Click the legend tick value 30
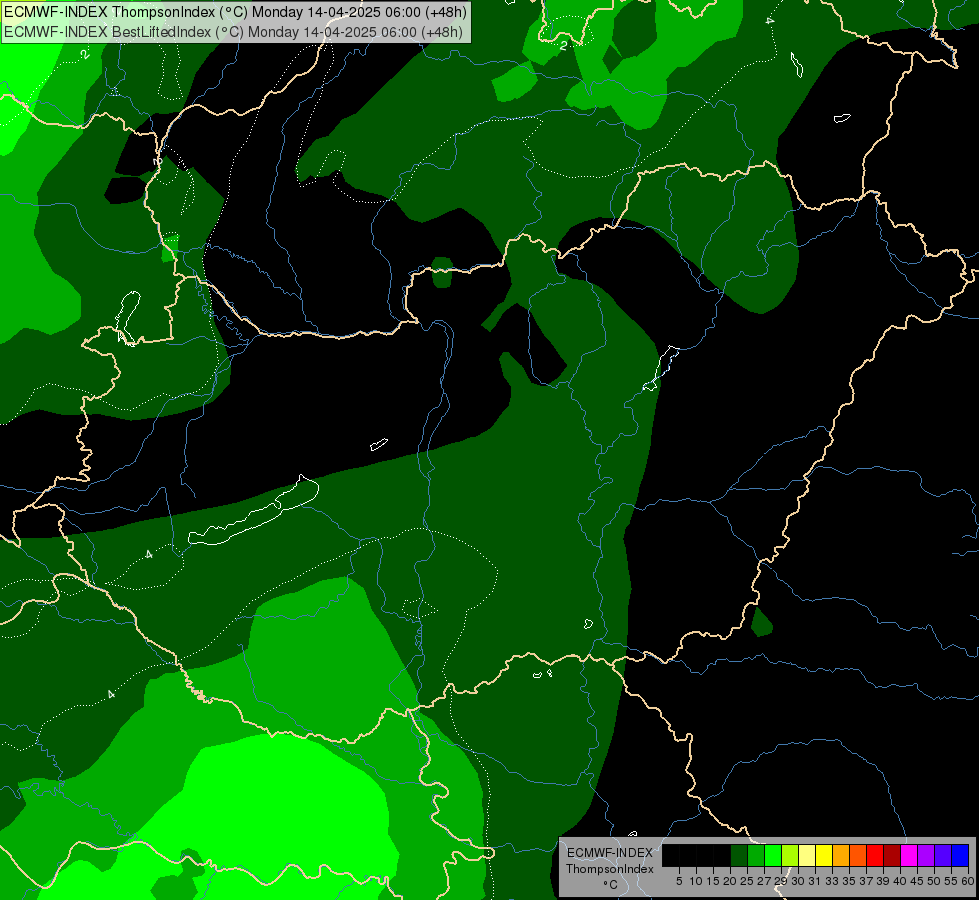The height and width of the screenshot is (900, 979). [798, 881]
